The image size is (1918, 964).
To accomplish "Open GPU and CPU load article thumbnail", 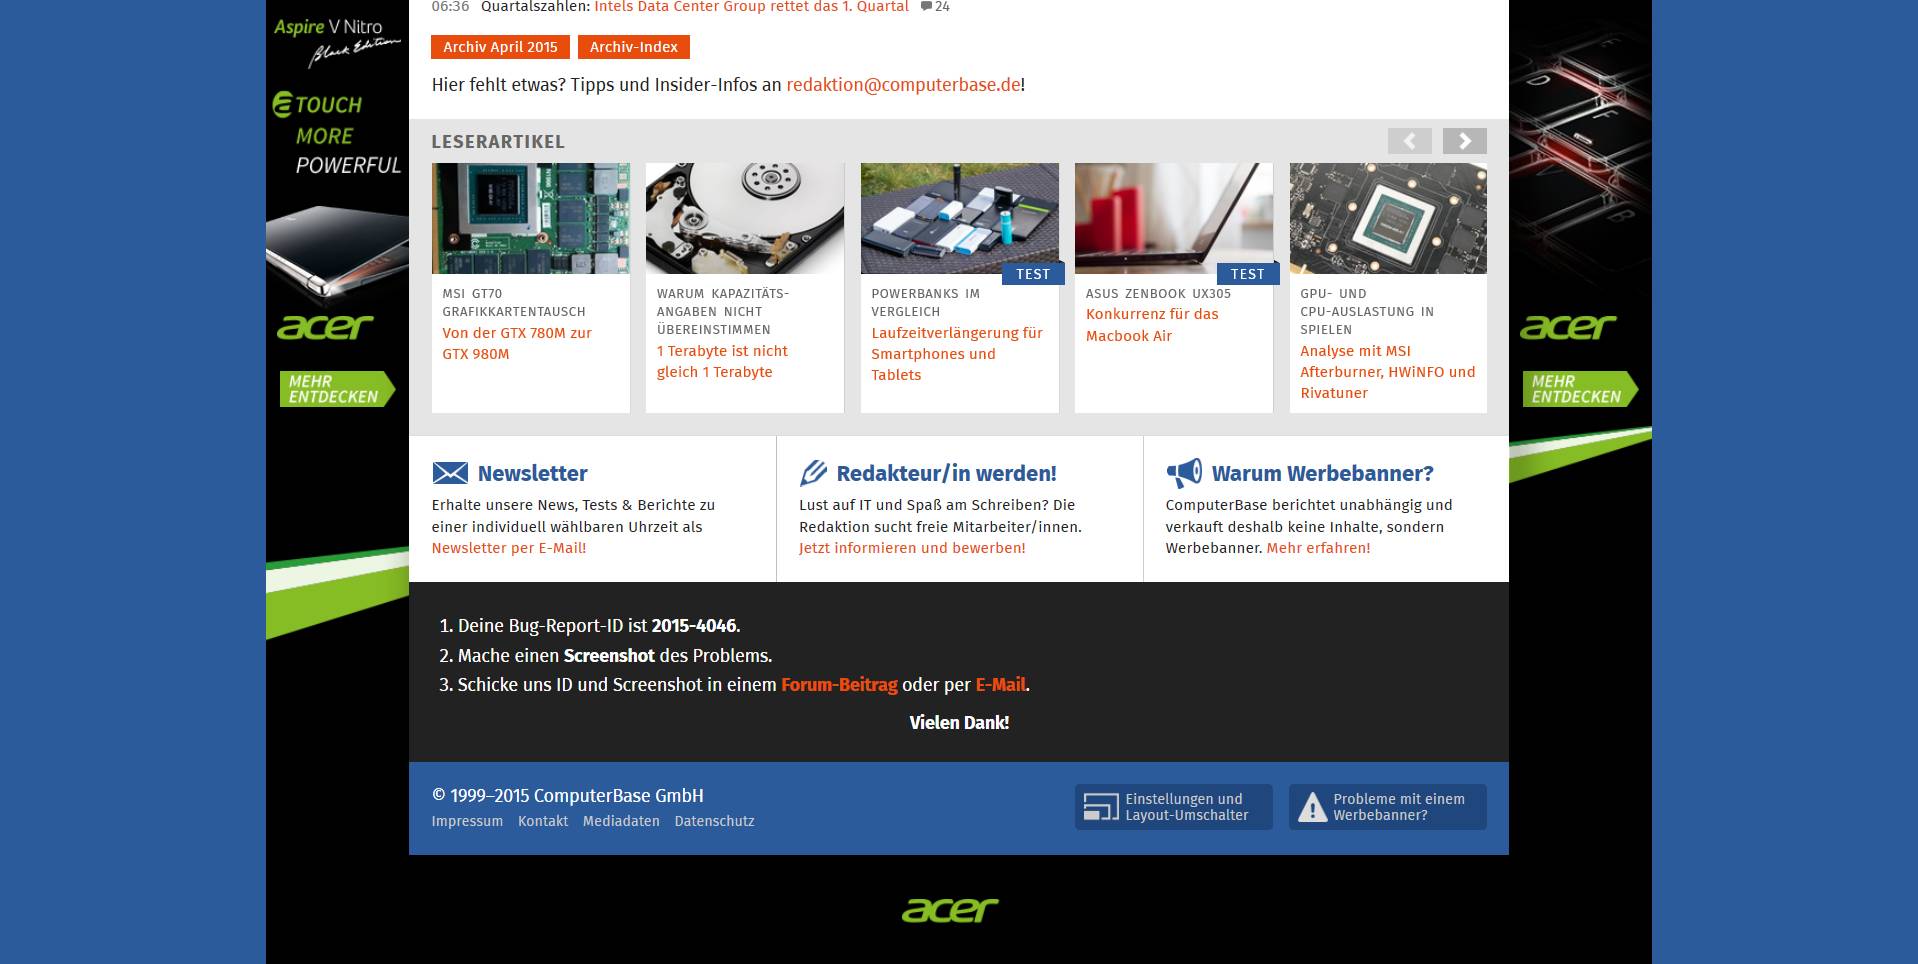I will tap(1388, 218).
